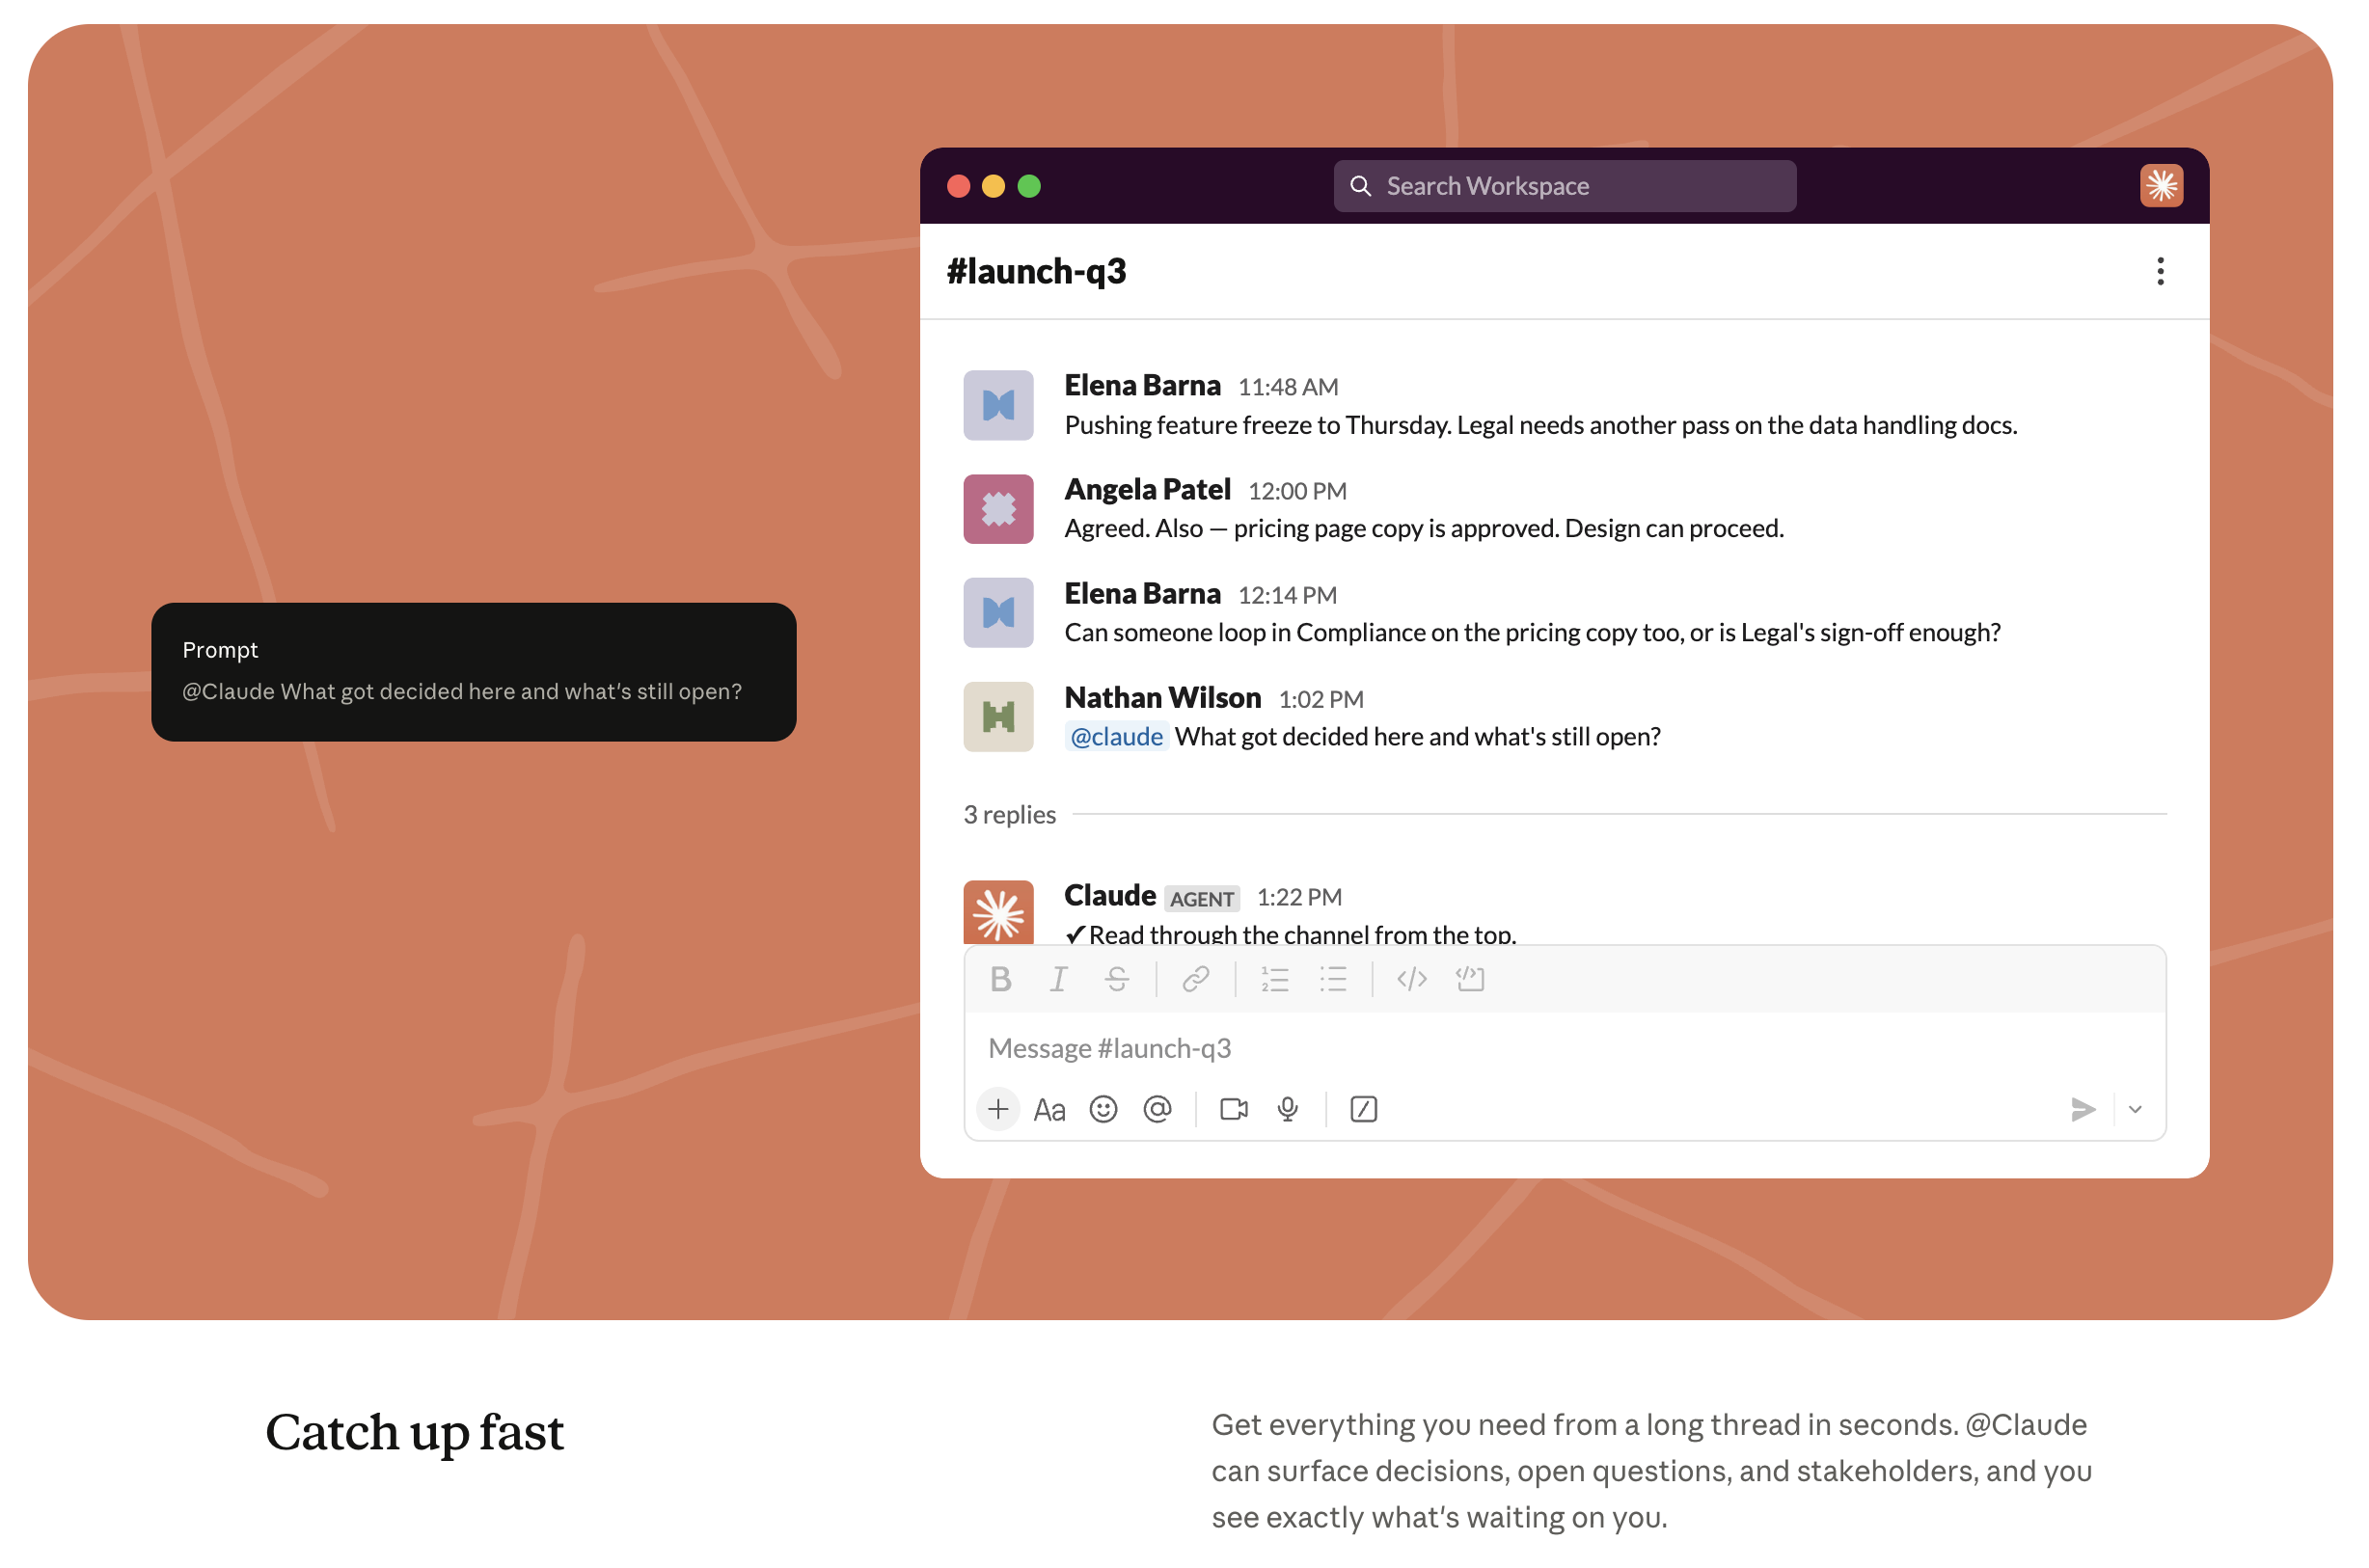Screen dimensions: 2369x1568
Task: Click the Prompt card on the left
Action: tap(474, 672)
